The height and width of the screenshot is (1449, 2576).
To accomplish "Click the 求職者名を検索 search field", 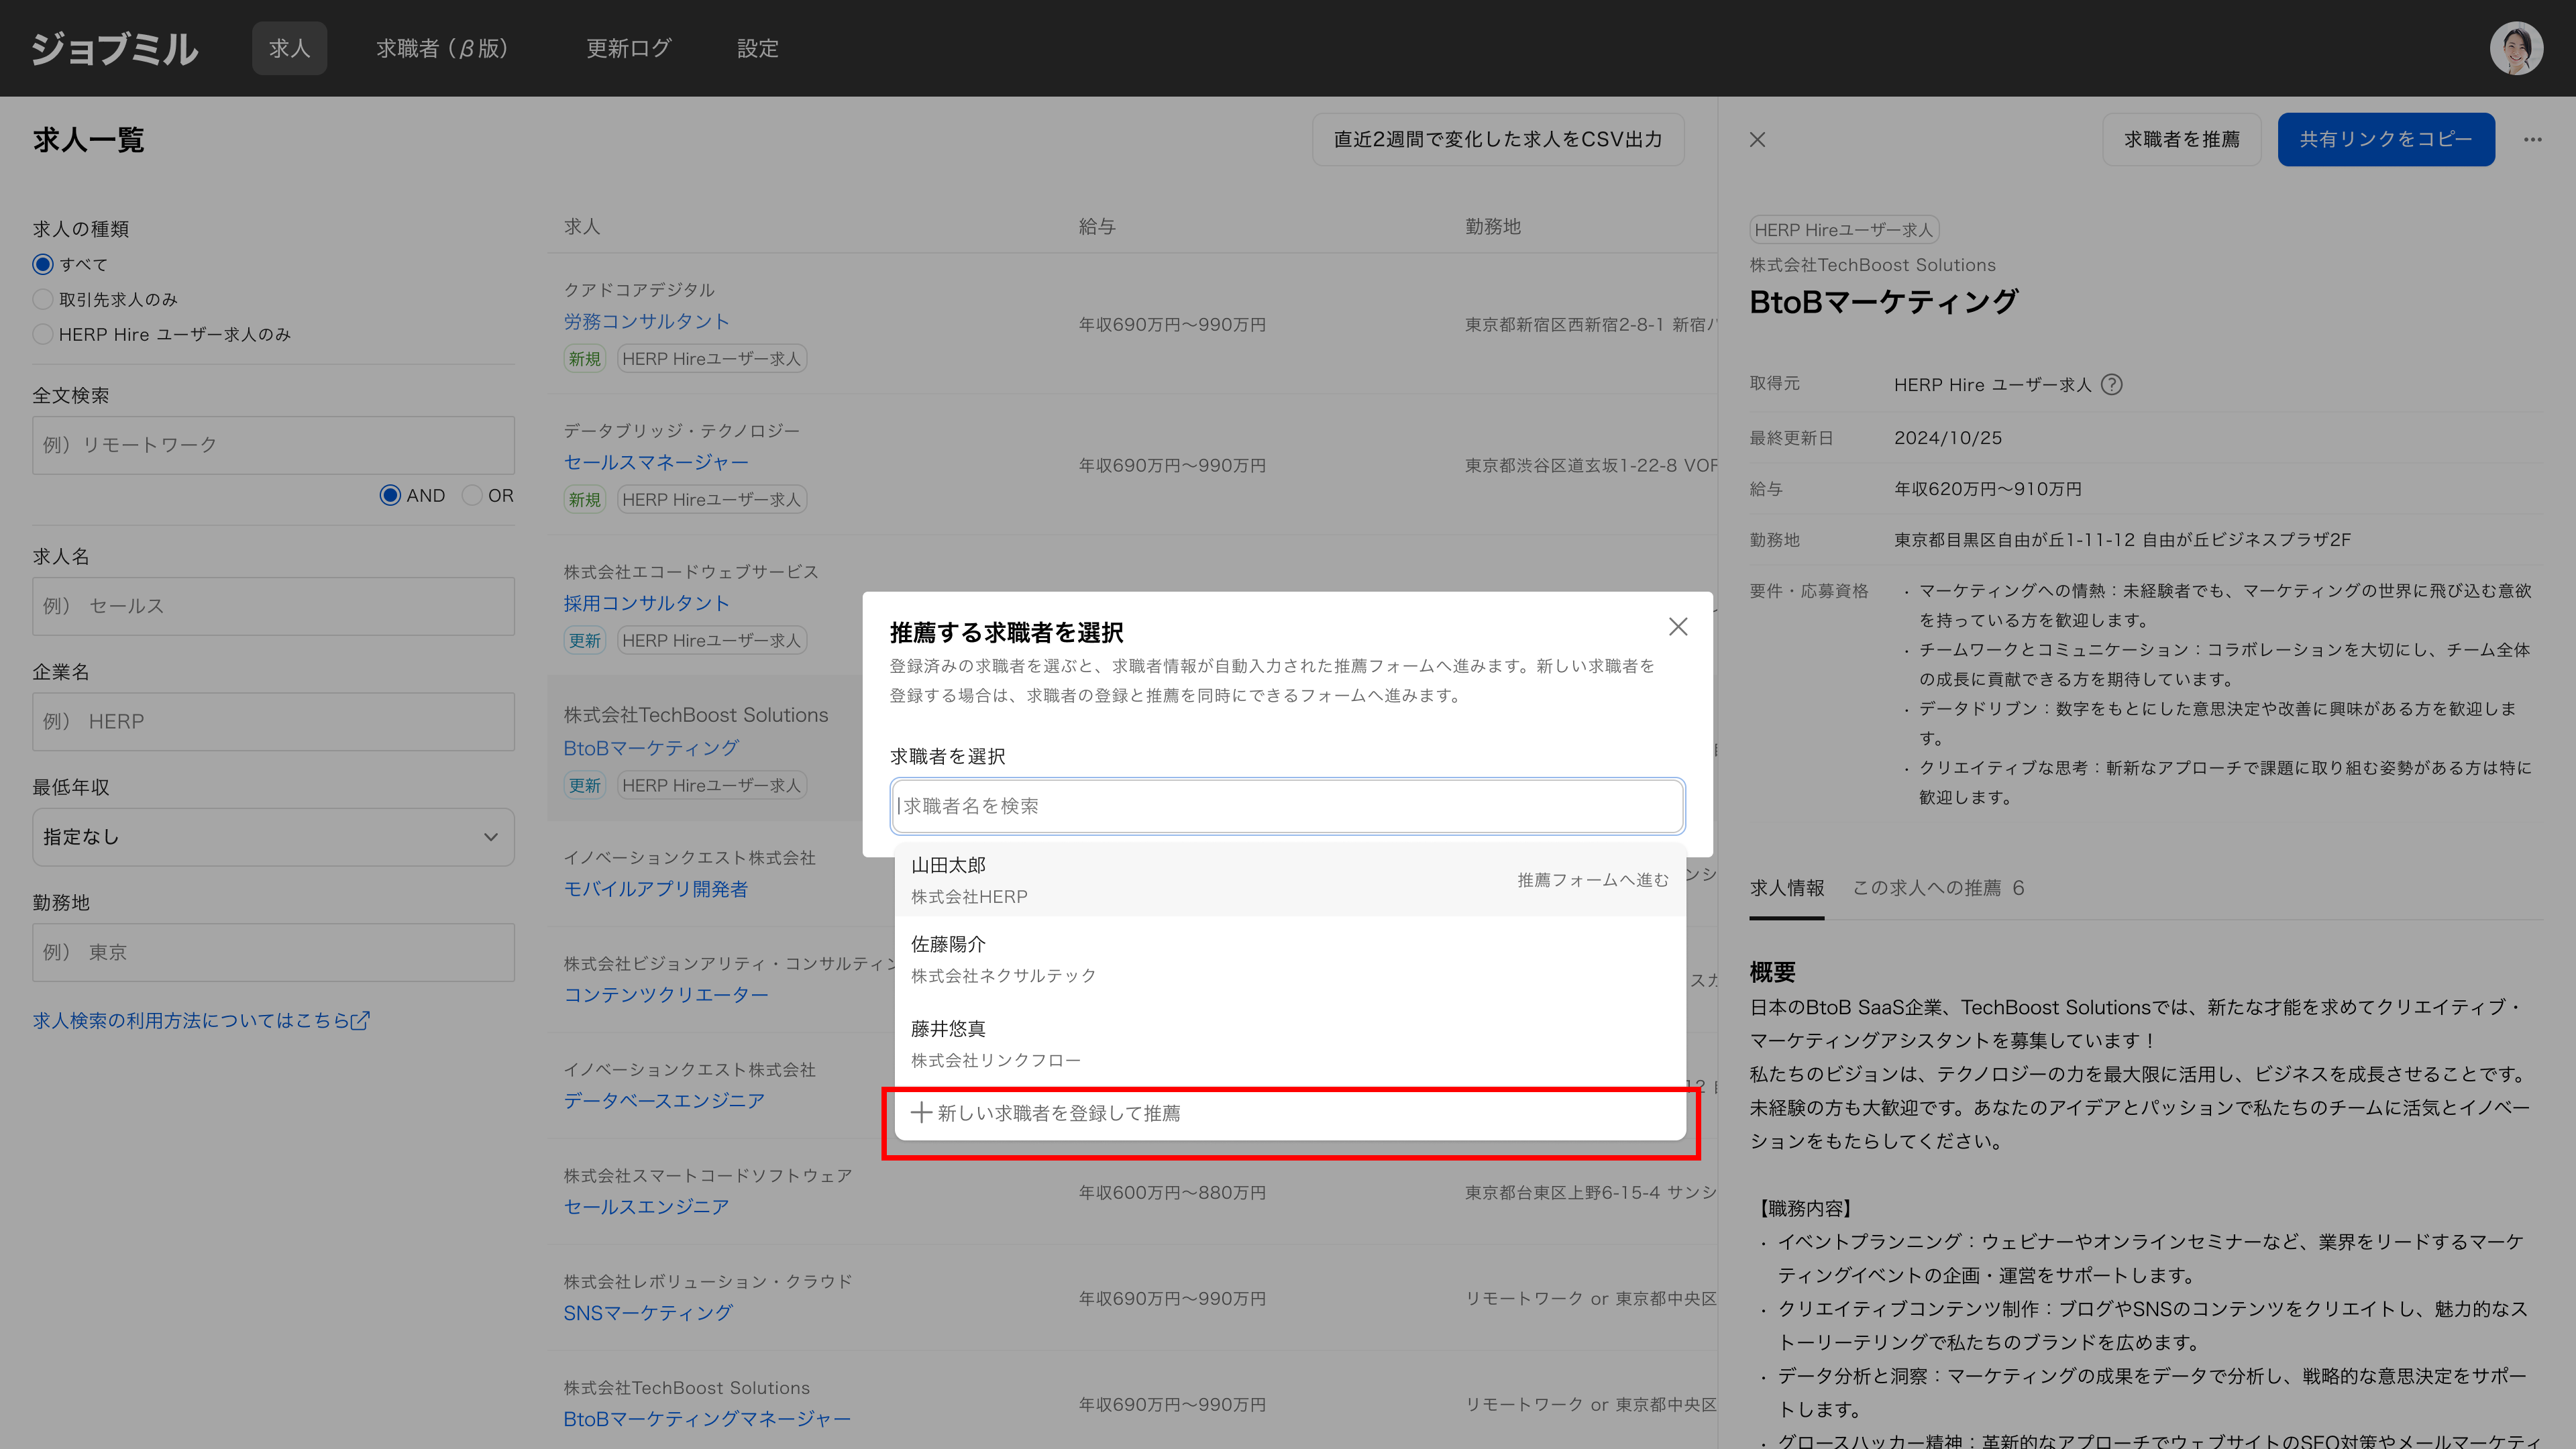I will [1288, 806].
